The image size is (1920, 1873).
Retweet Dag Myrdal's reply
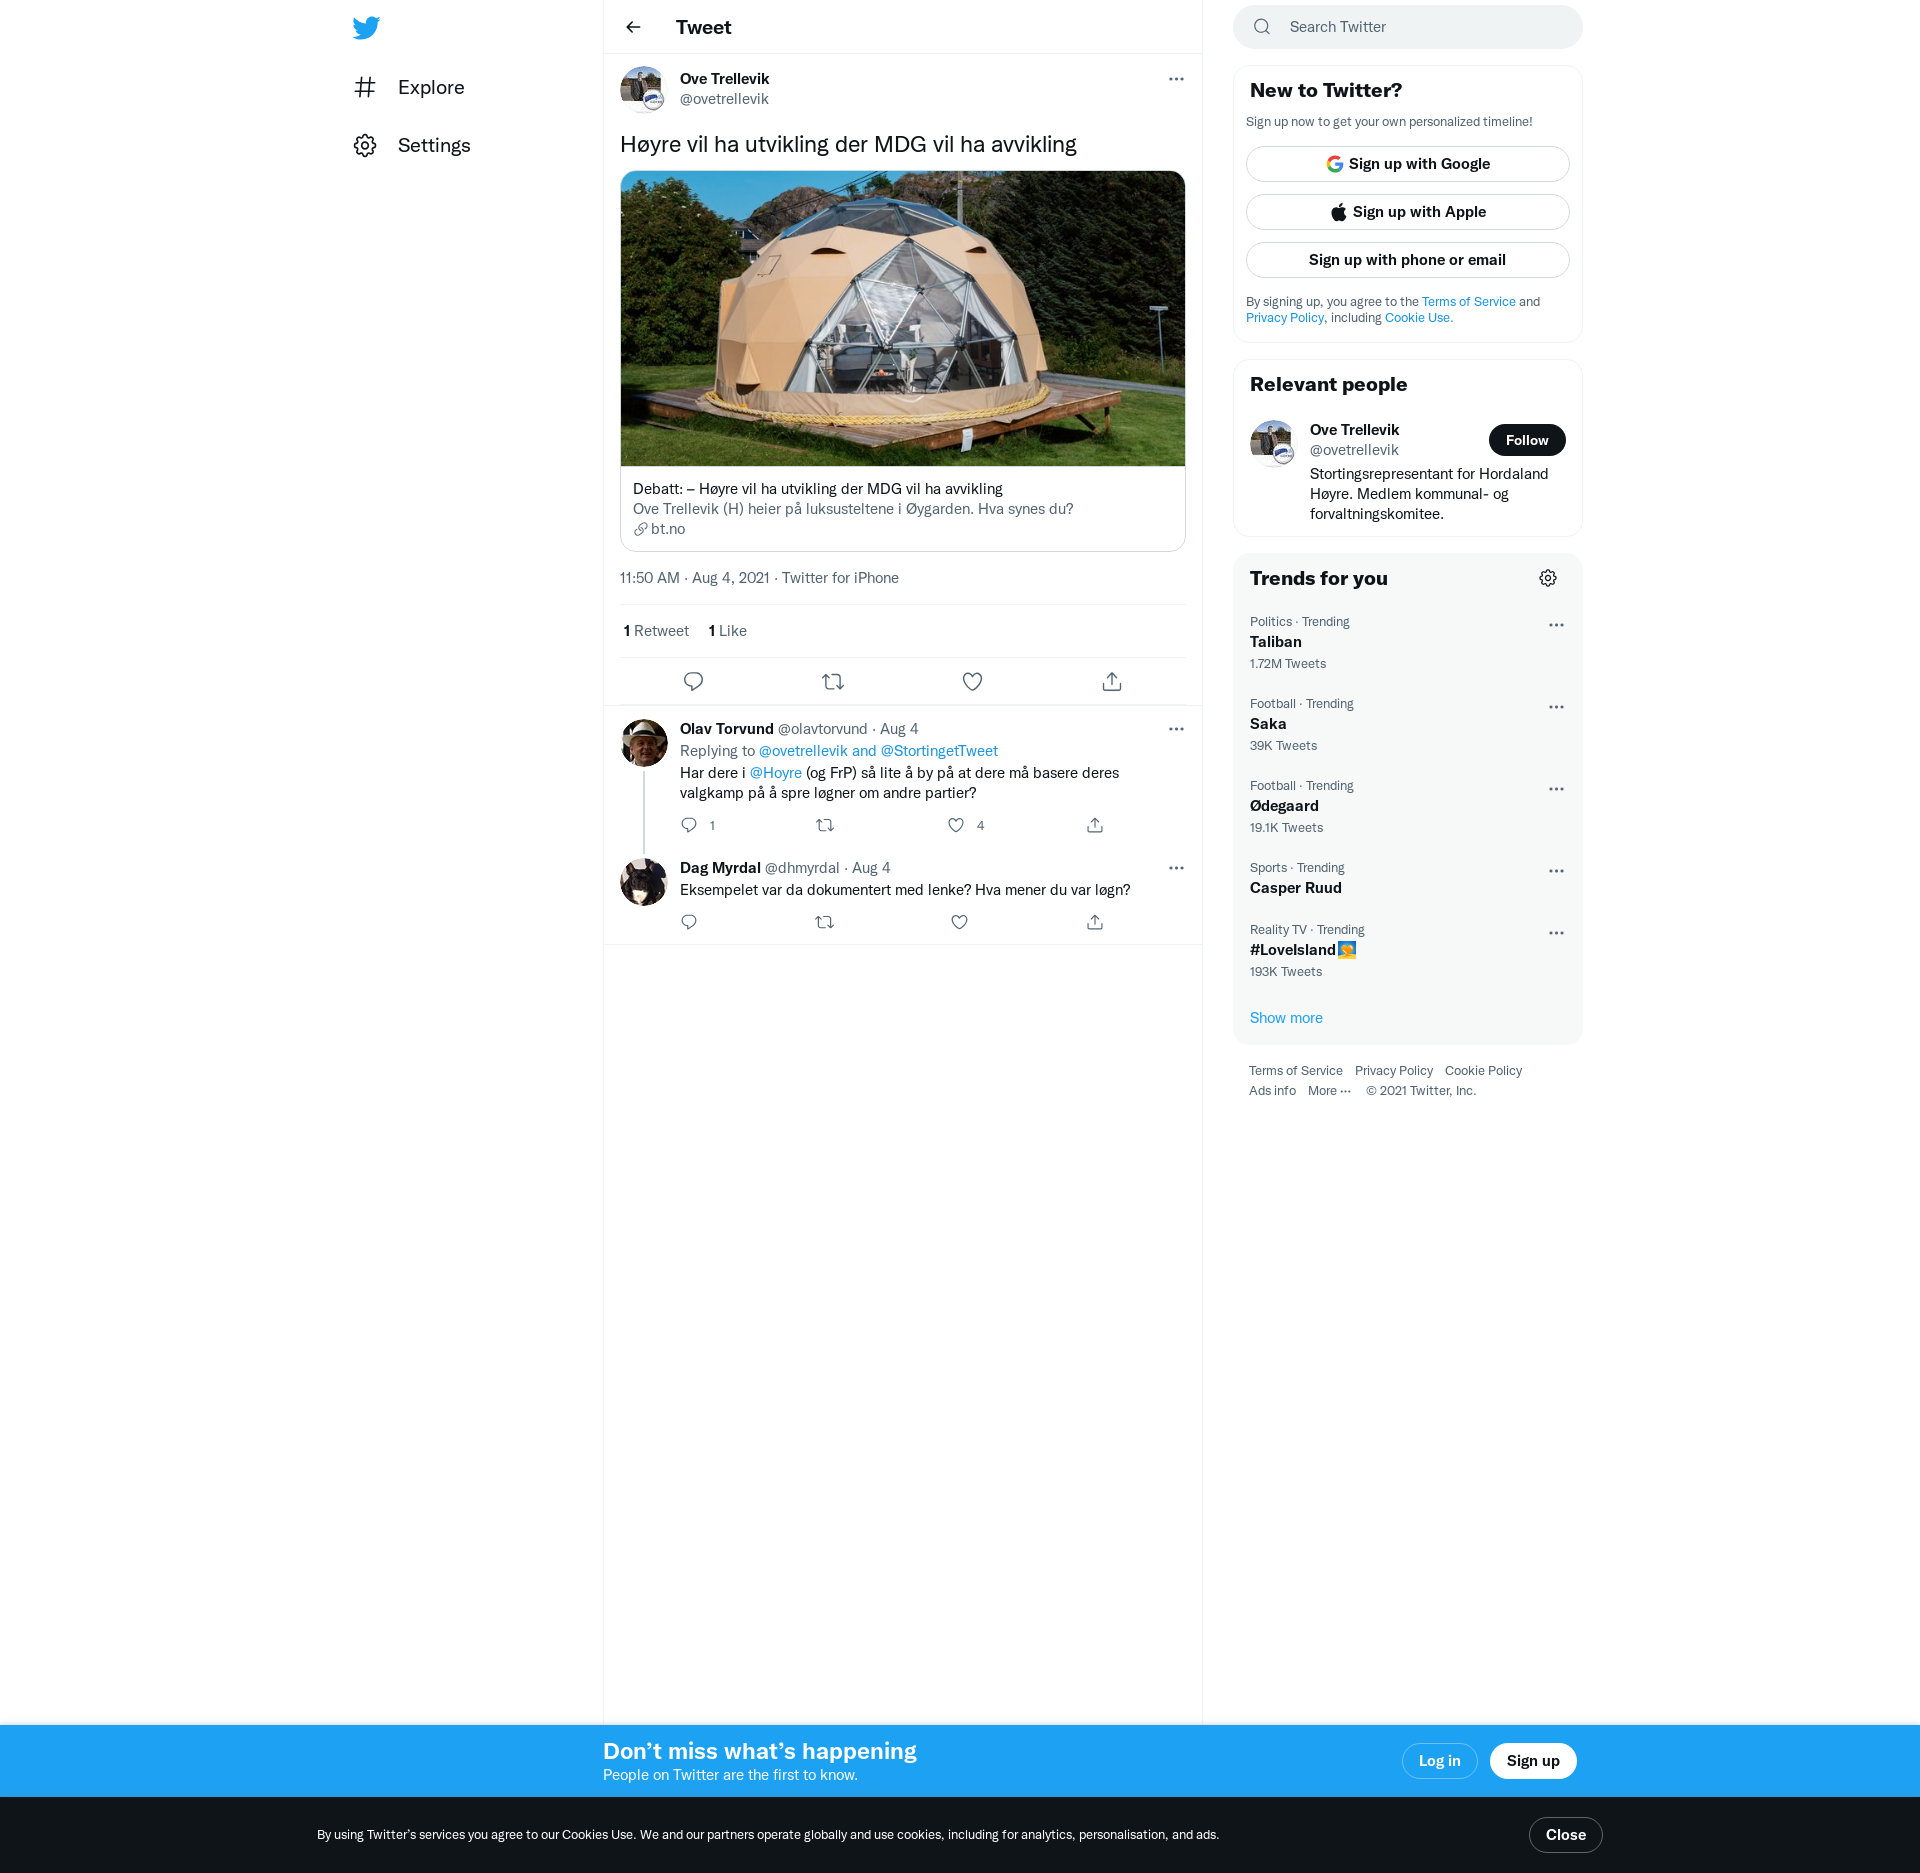pos(824,922)
